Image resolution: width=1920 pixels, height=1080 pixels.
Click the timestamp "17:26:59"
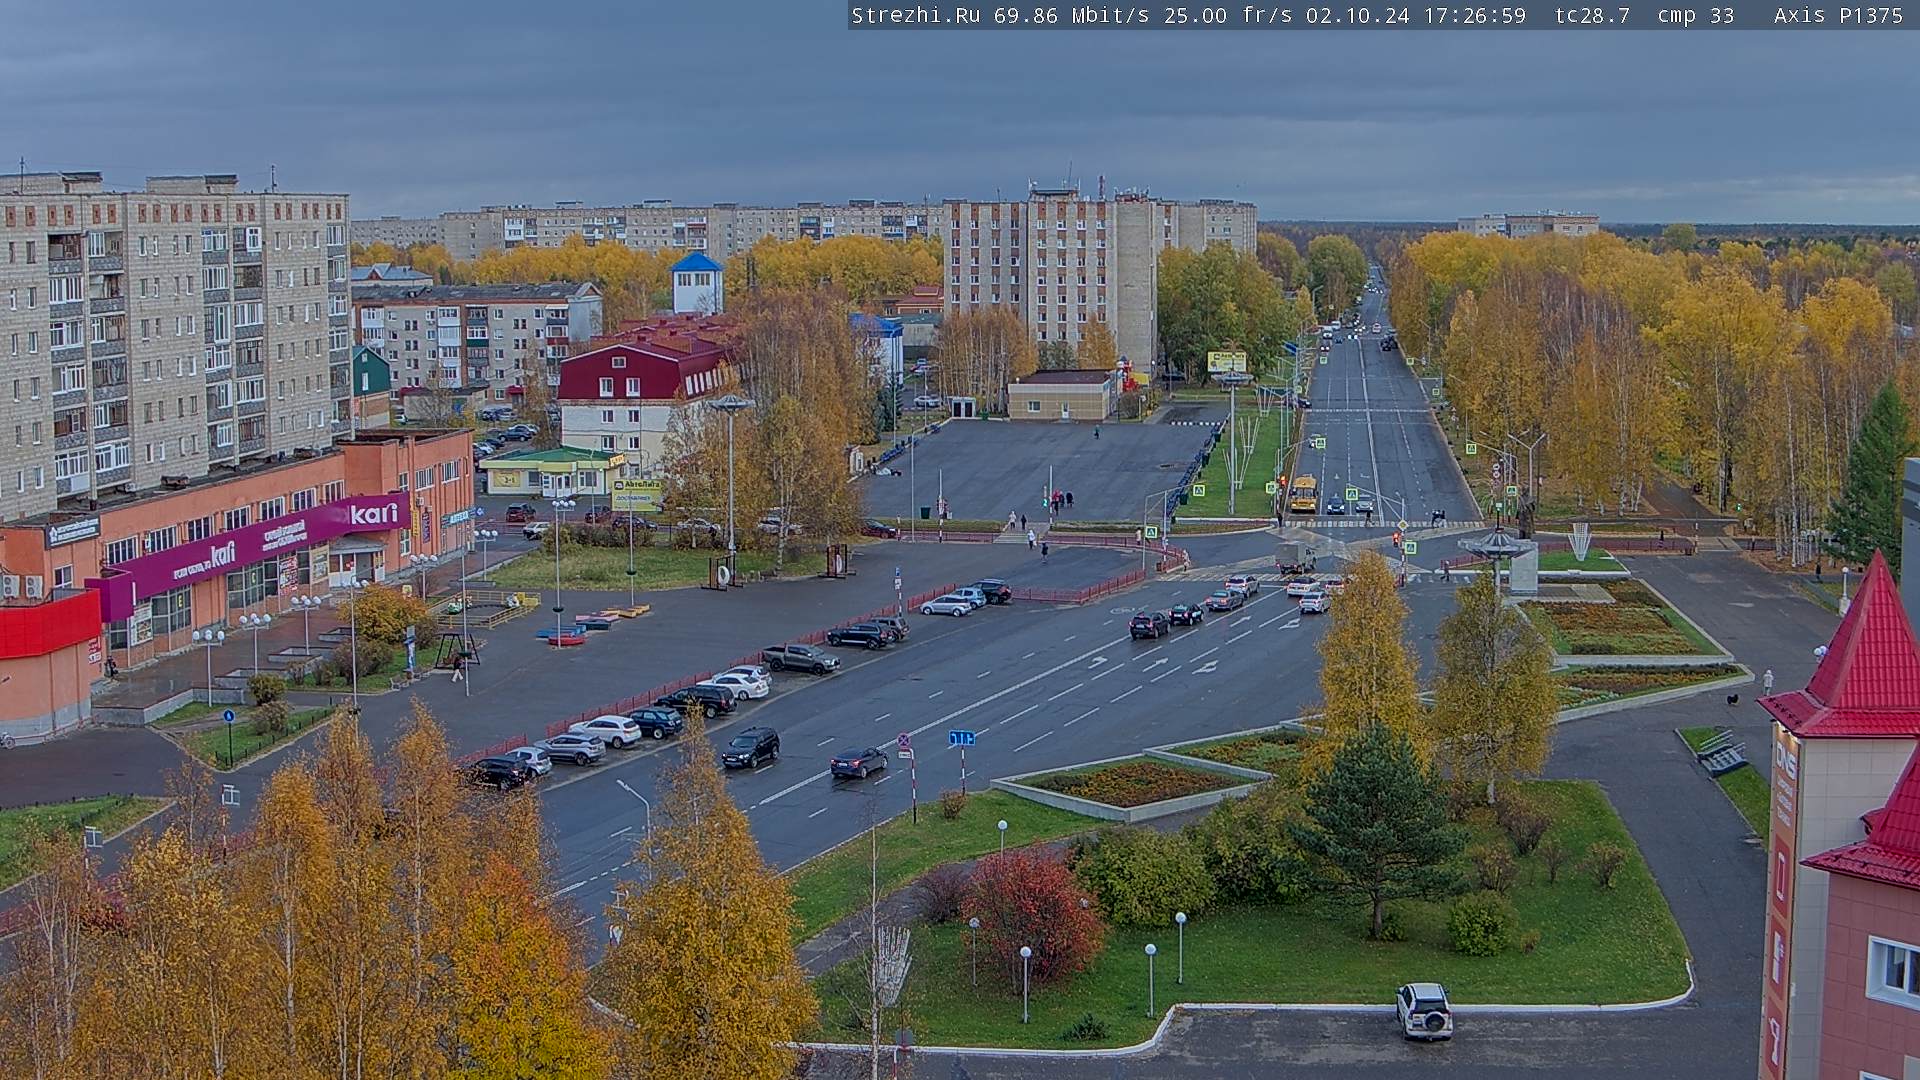tap(1475, 15)
